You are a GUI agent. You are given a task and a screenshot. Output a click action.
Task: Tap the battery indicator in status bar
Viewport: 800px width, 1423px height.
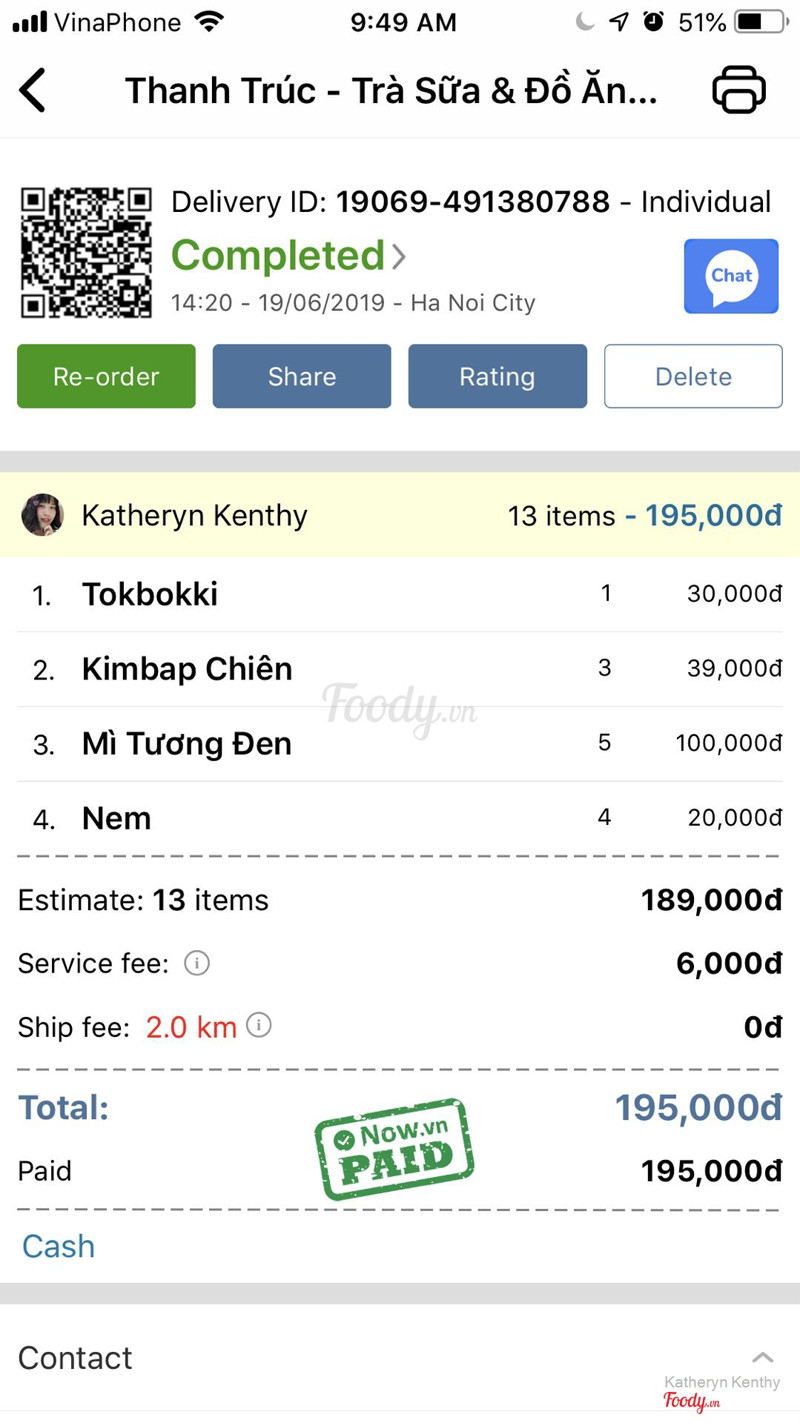point(760,22)
